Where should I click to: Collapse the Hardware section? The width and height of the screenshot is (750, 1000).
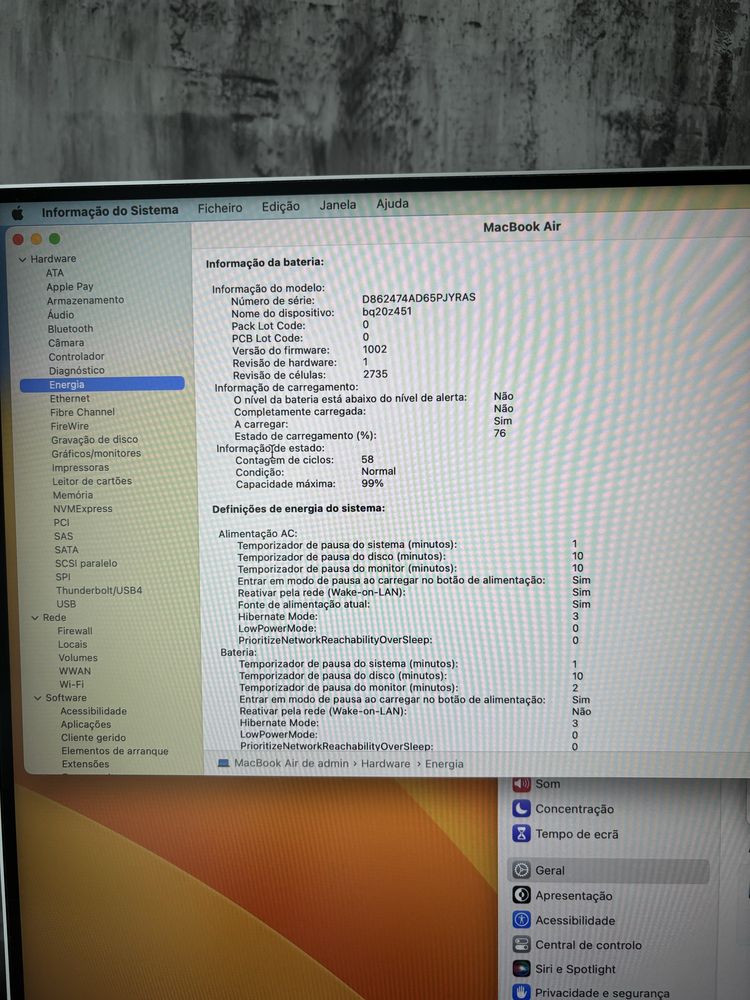click(22, 260)
